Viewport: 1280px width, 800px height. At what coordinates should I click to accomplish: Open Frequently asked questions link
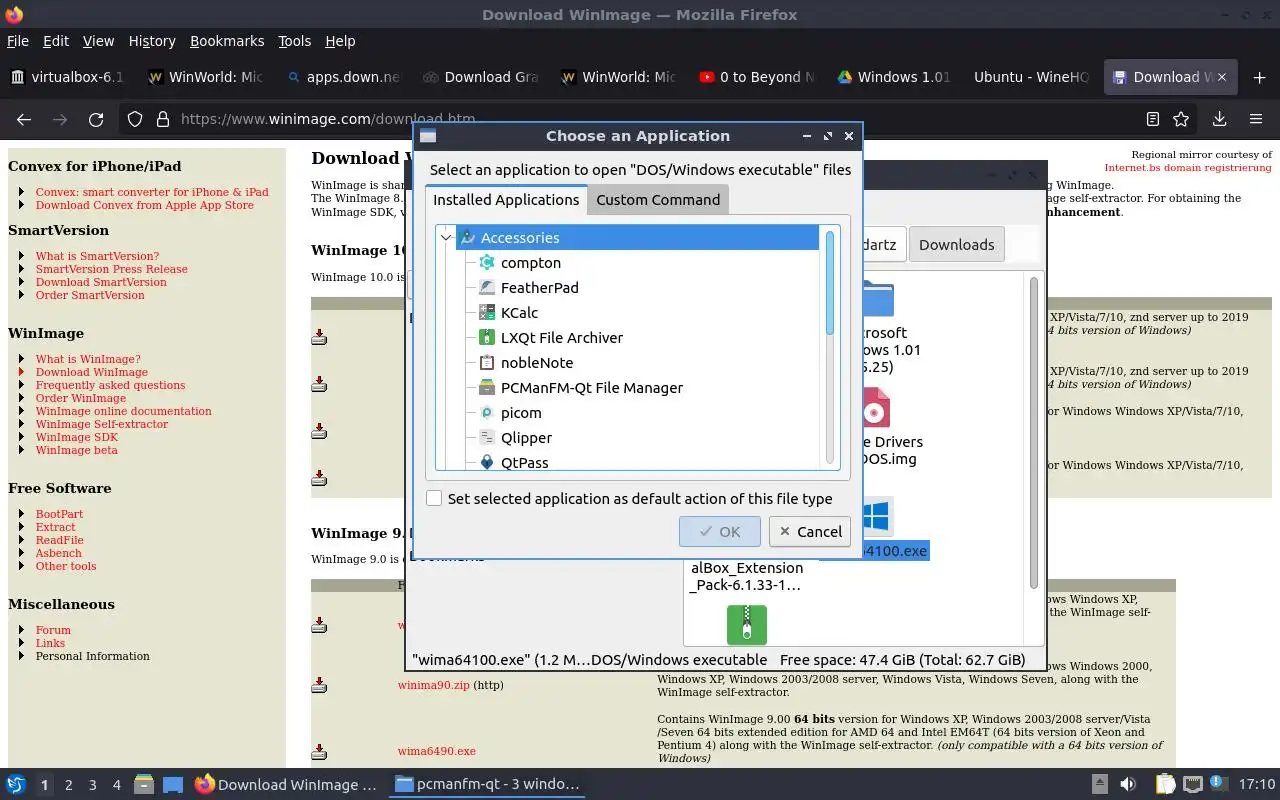(110, 385)
